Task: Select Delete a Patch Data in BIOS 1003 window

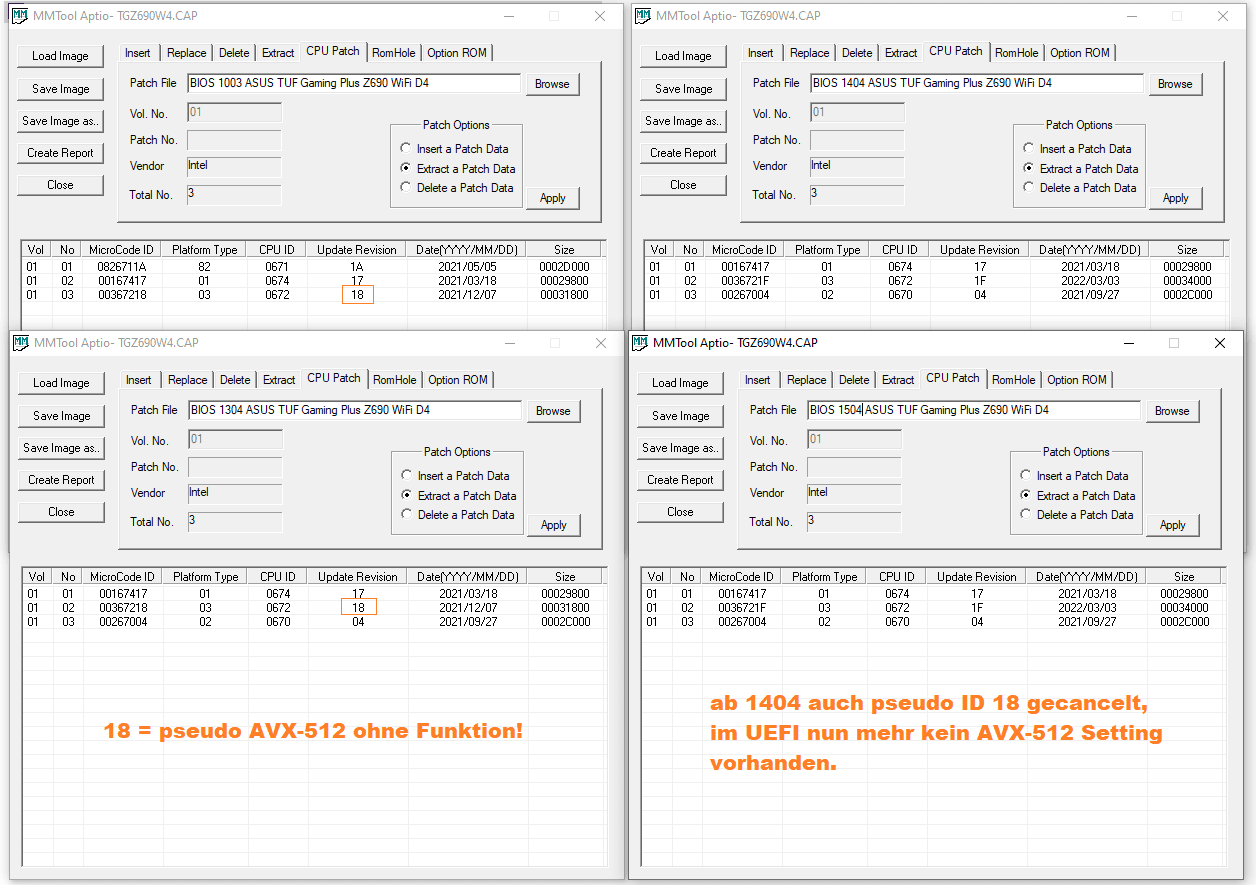Action: pyautogui.click(x=406, y=188)
